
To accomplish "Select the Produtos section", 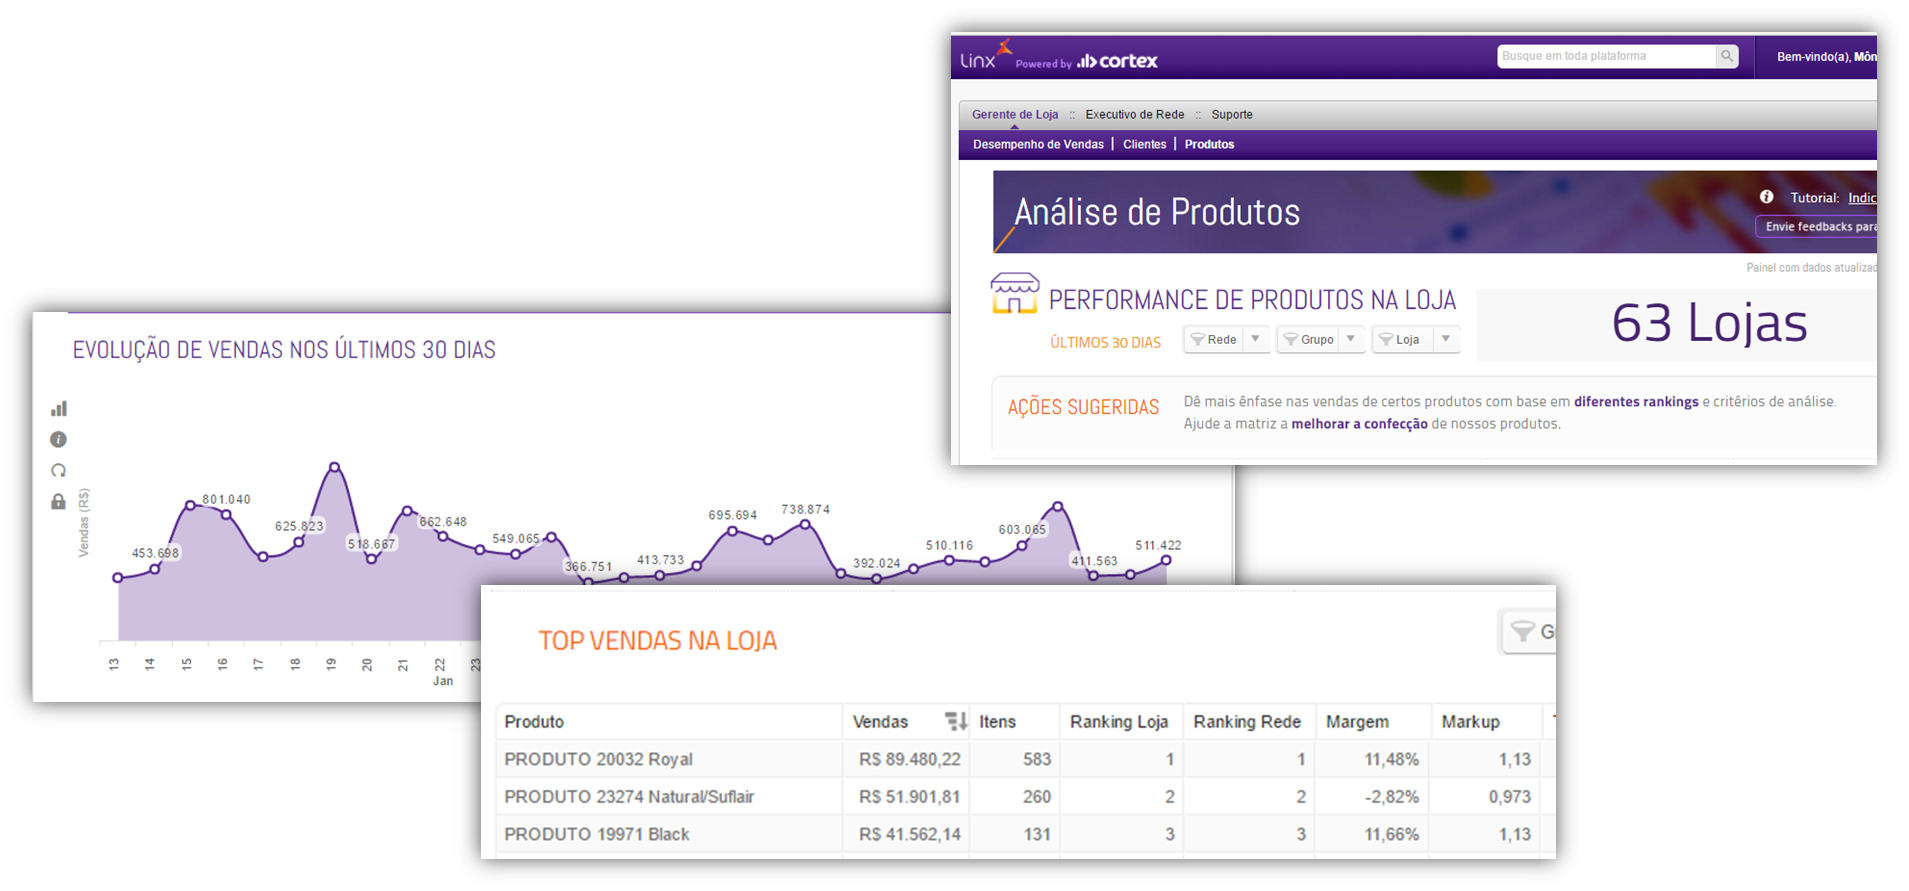I will (x=1210, y=144).
